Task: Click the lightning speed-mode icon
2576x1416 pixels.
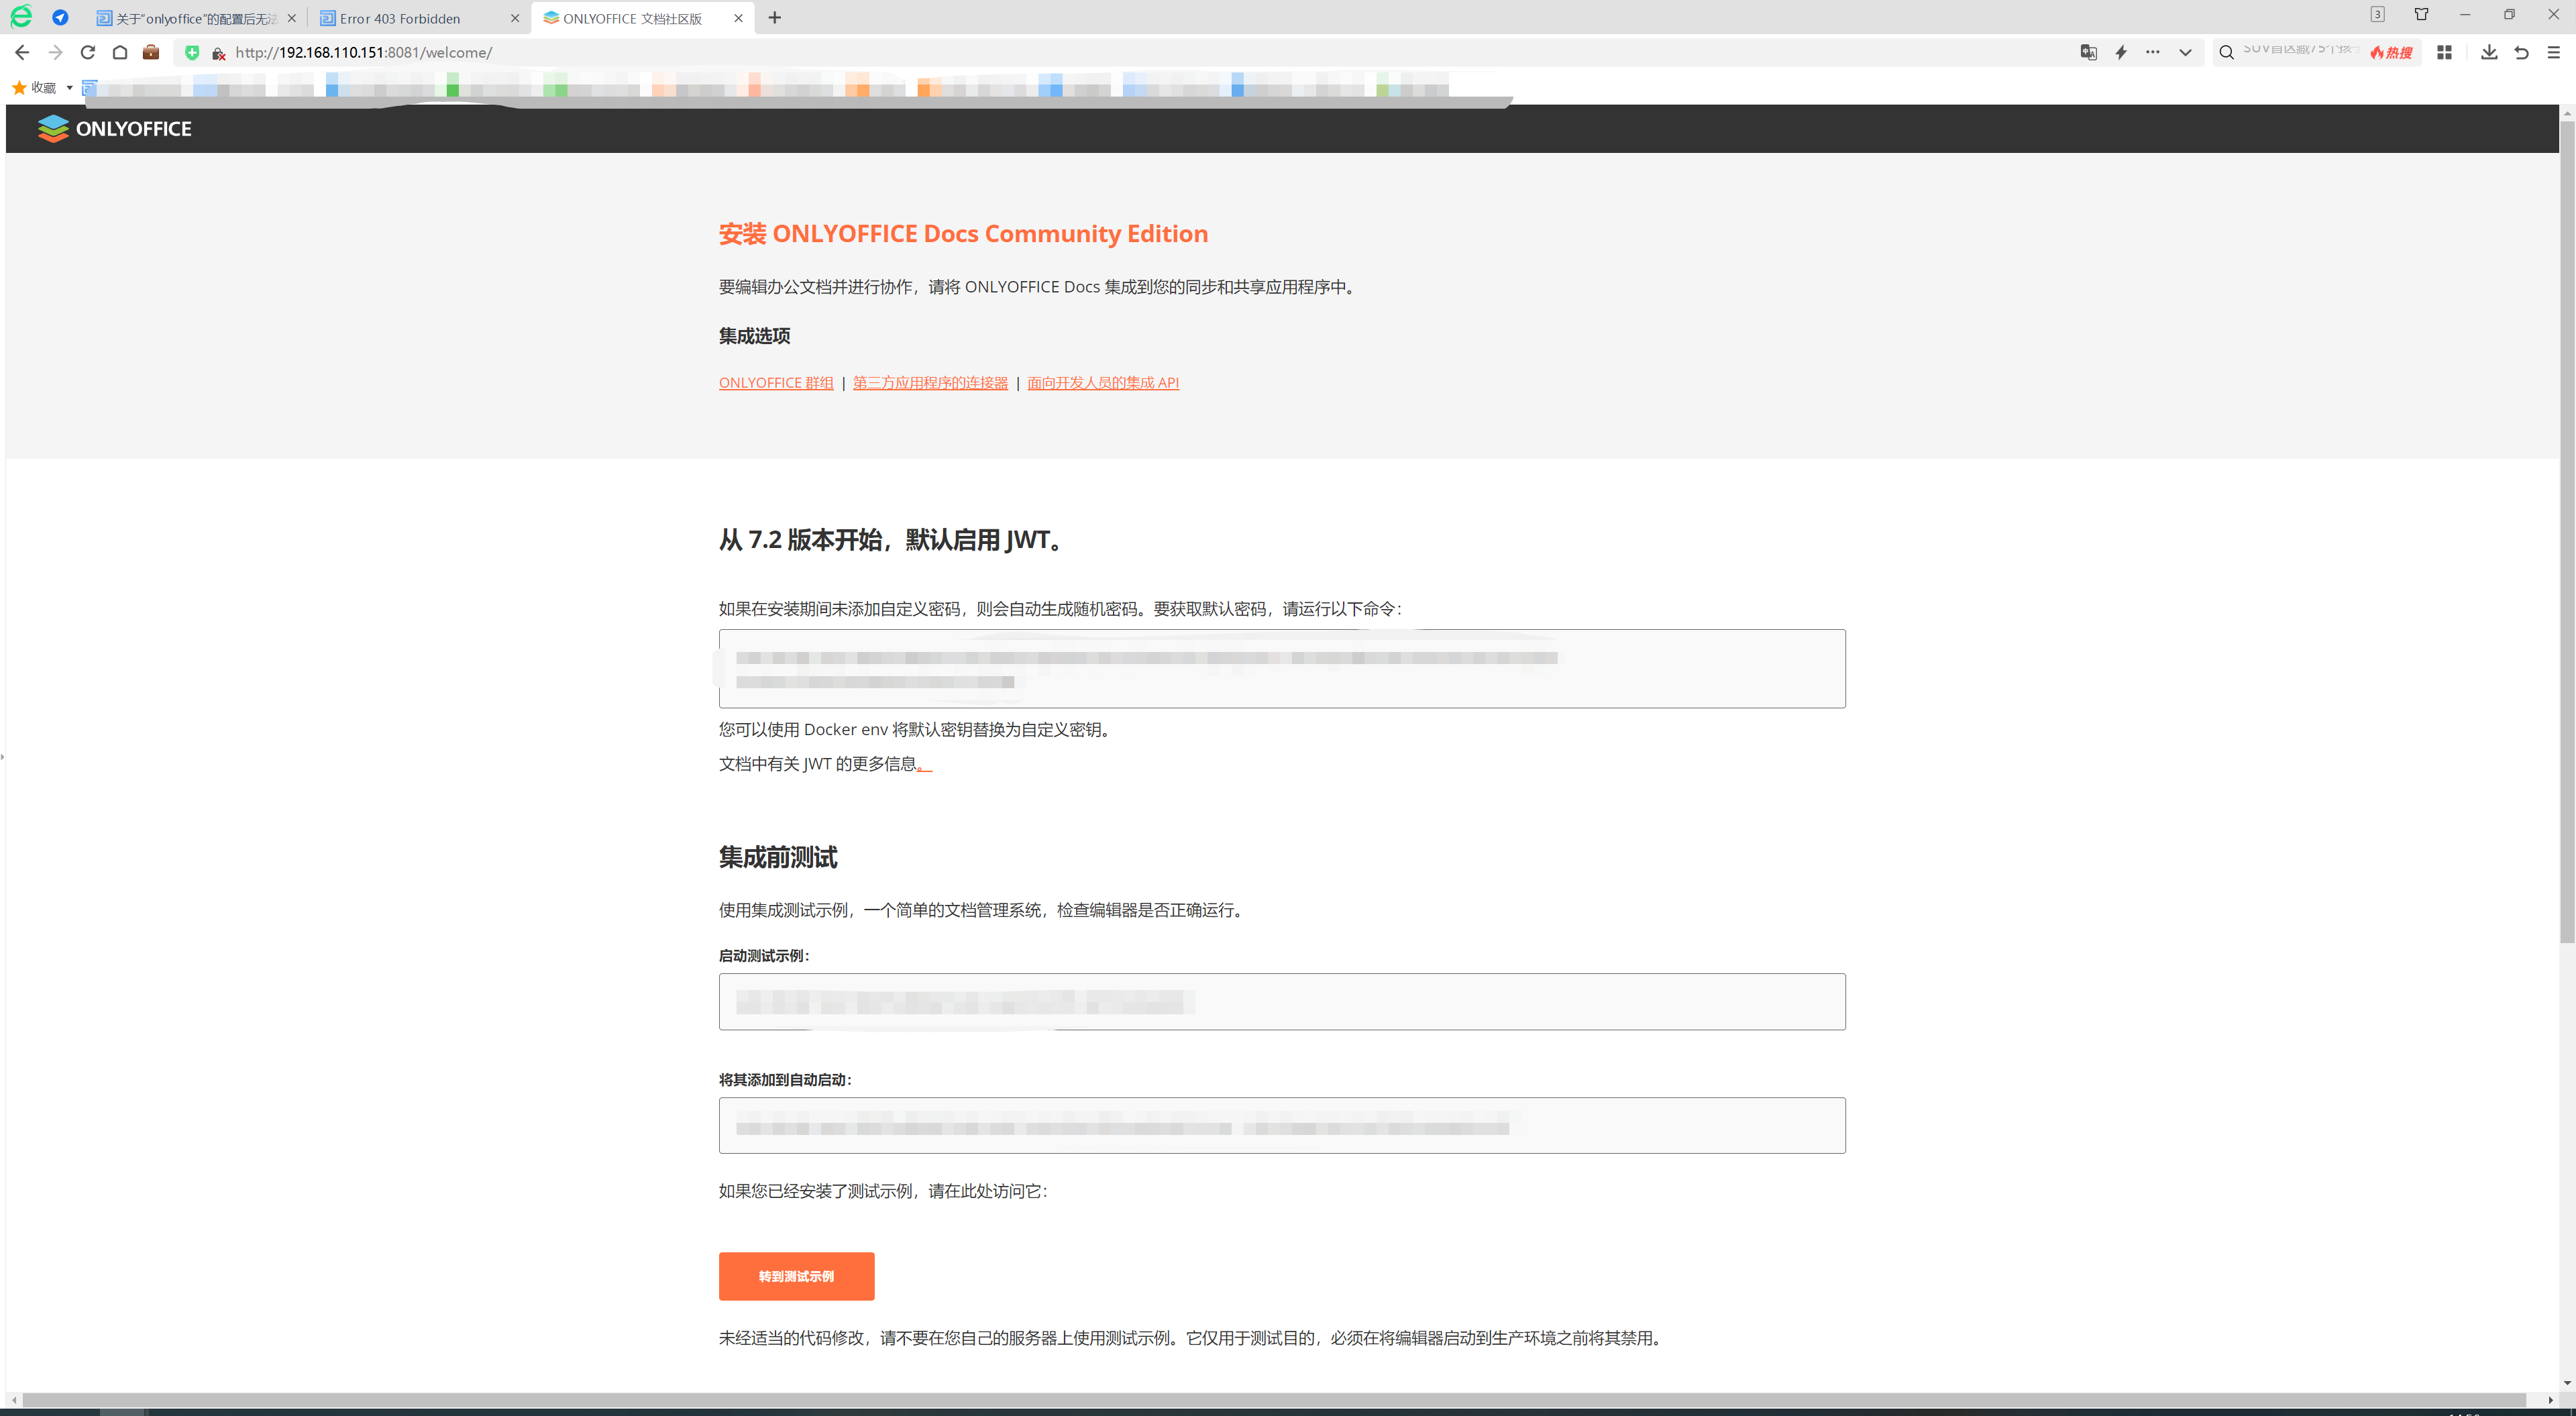Action: pos(2121,53)
